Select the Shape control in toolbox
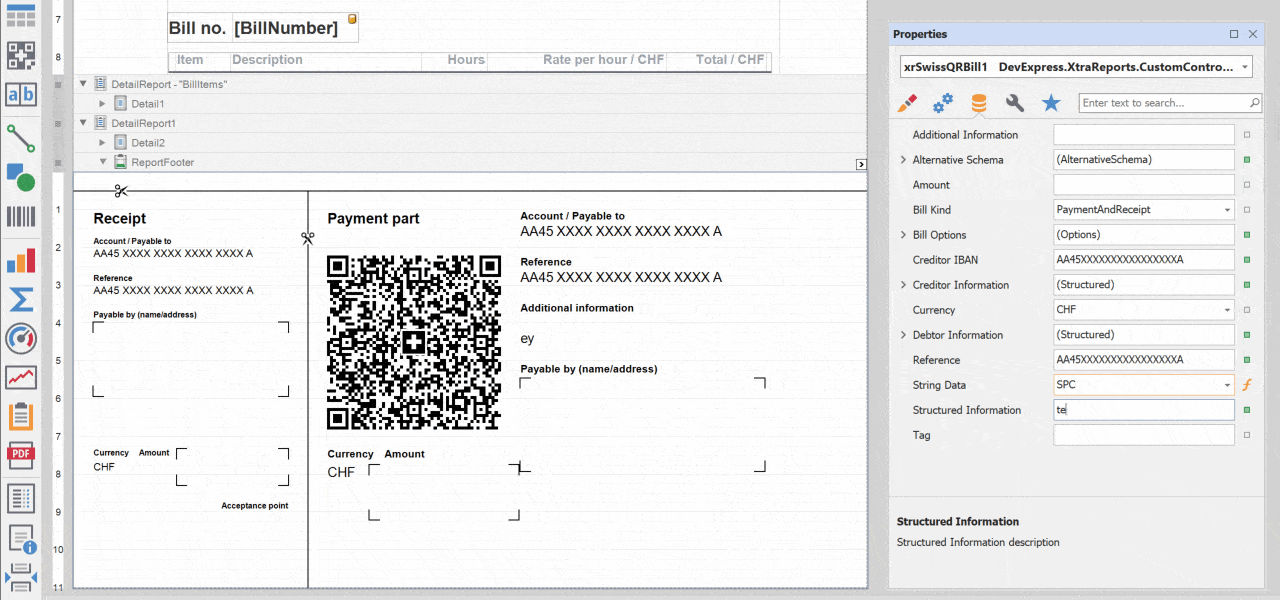 pyautogui.click(x=21, y=177)
